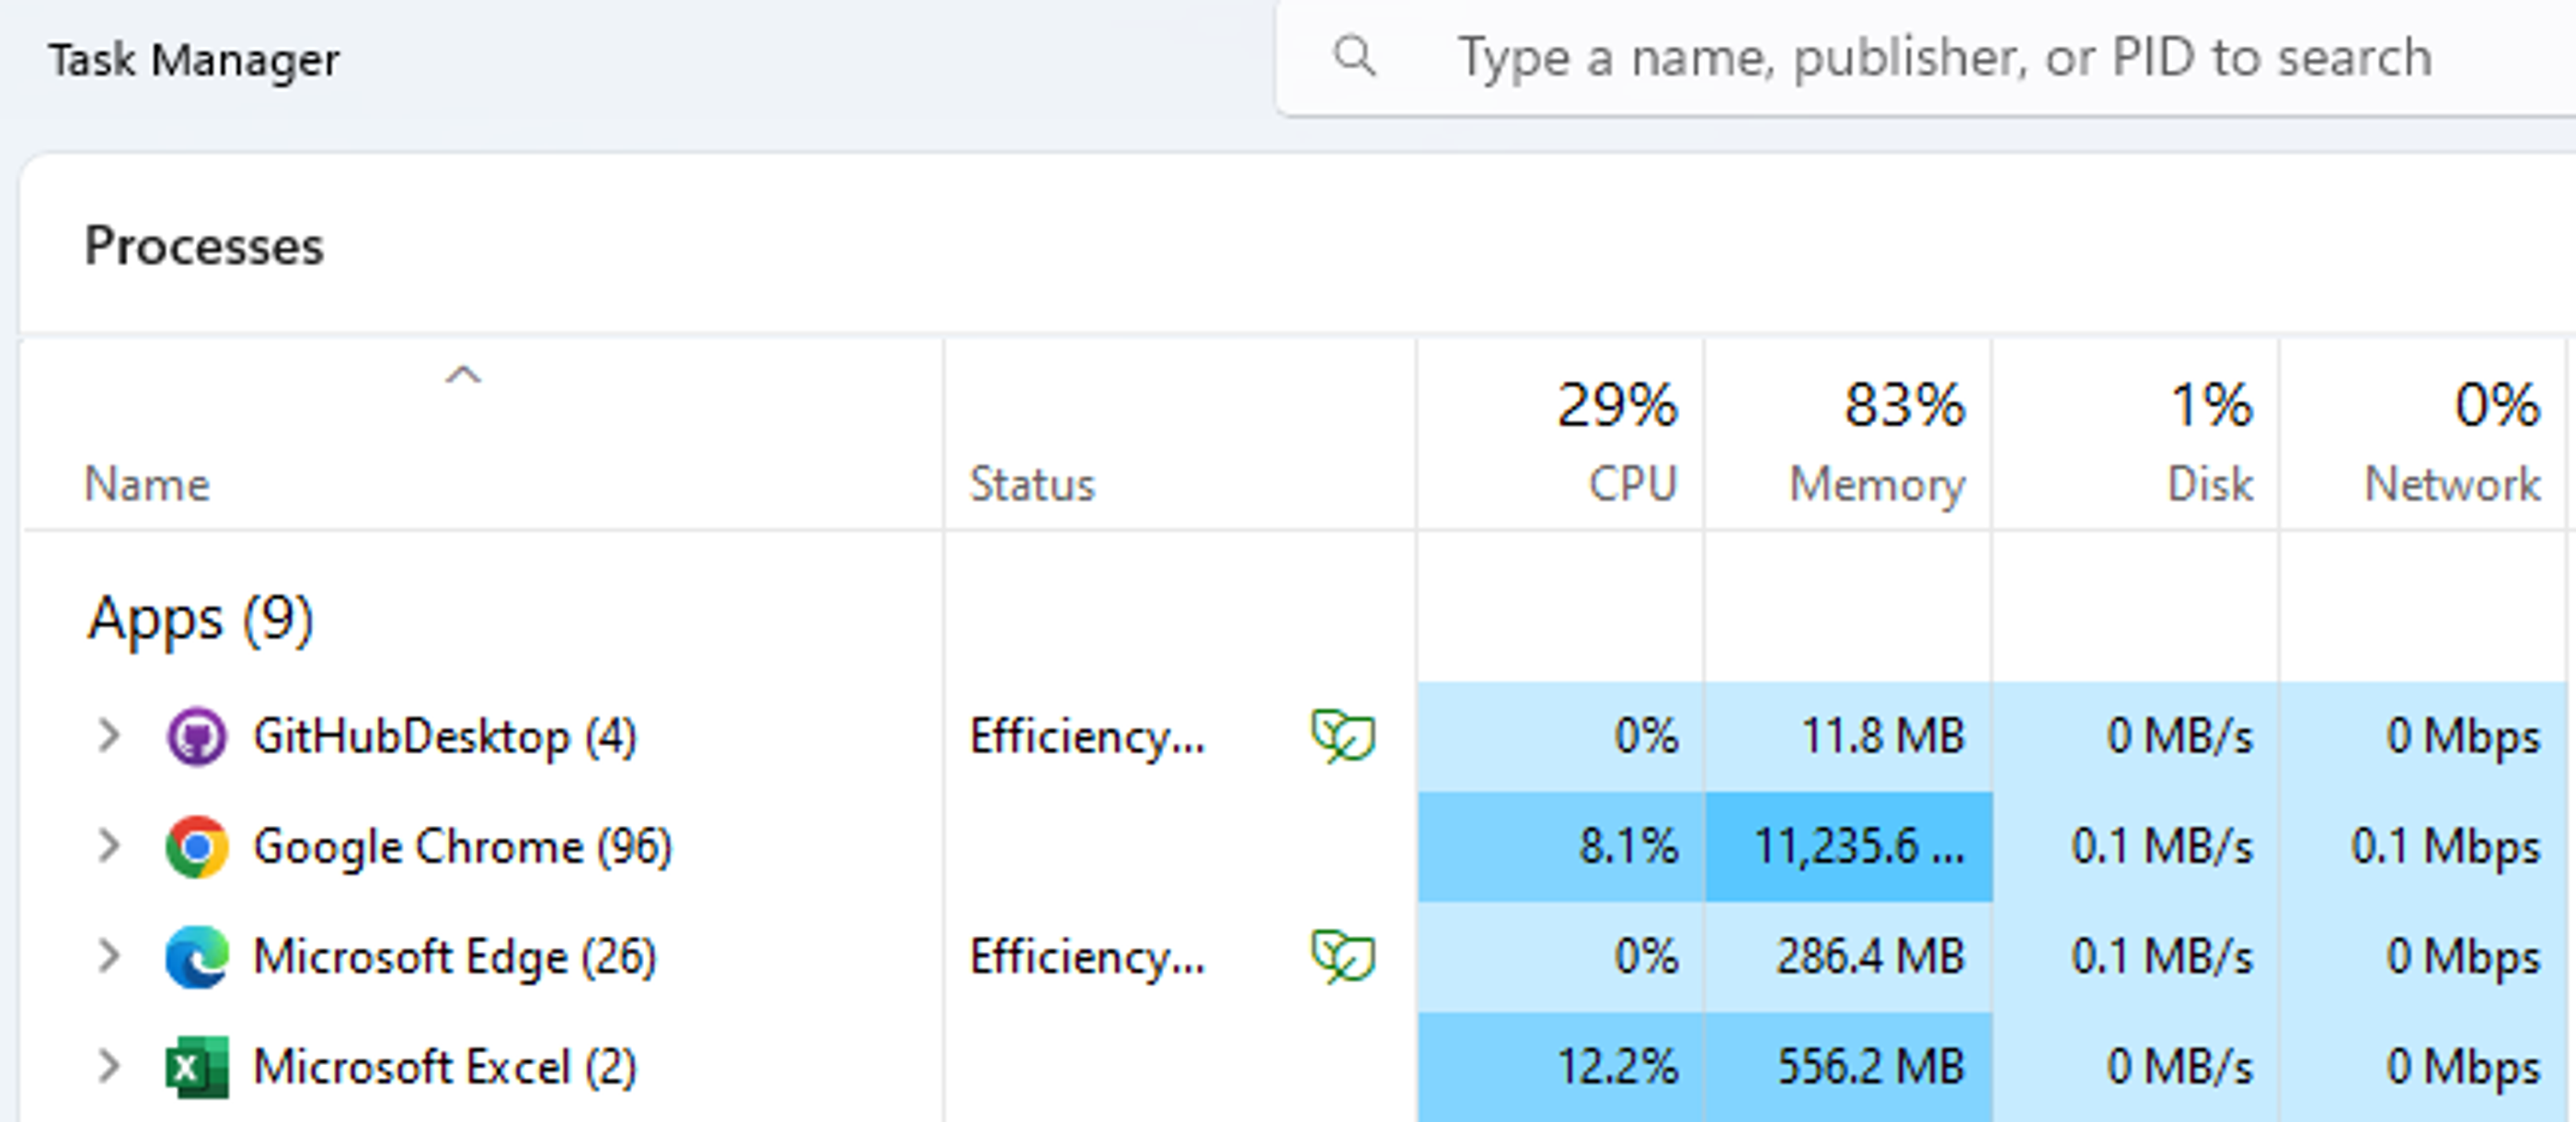Expand the Google Chrome (96) process group
Screen dimensions: 2576x1122
tap(108, 846)
